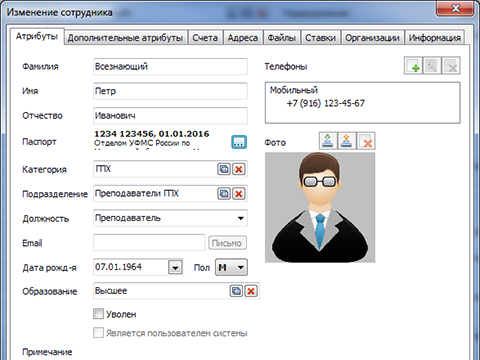Open the Ставки tab
480x360 pixels.
321,38
